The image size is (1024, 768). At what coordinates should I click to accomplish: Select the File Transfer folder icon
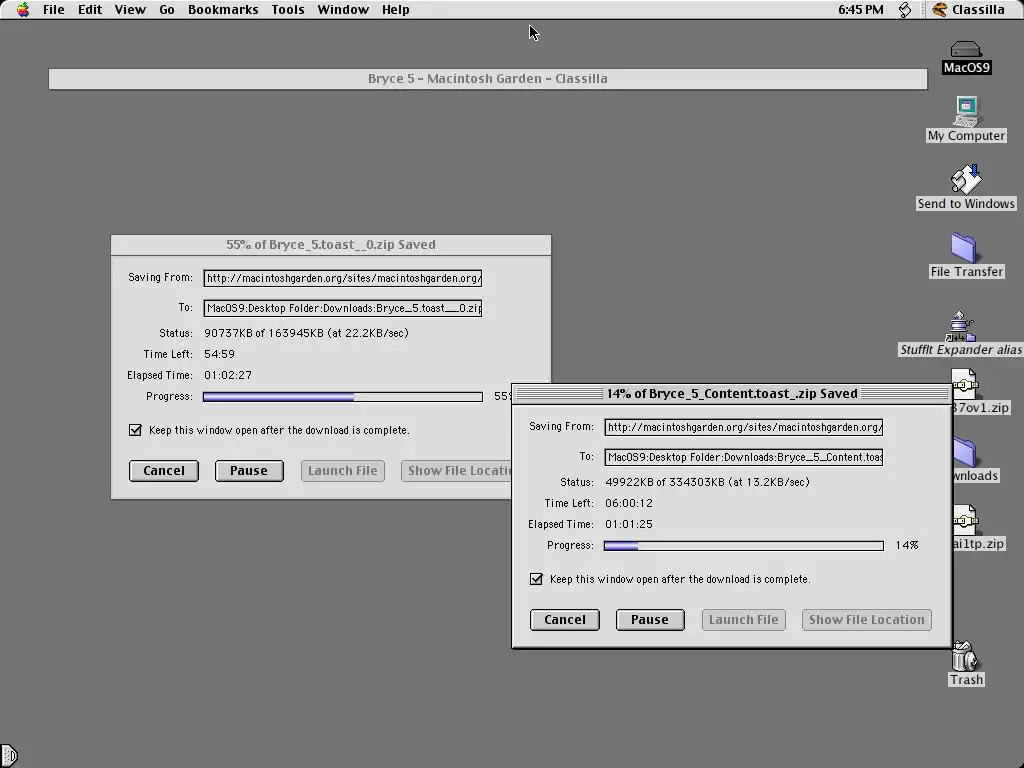[x=965, y=248]
